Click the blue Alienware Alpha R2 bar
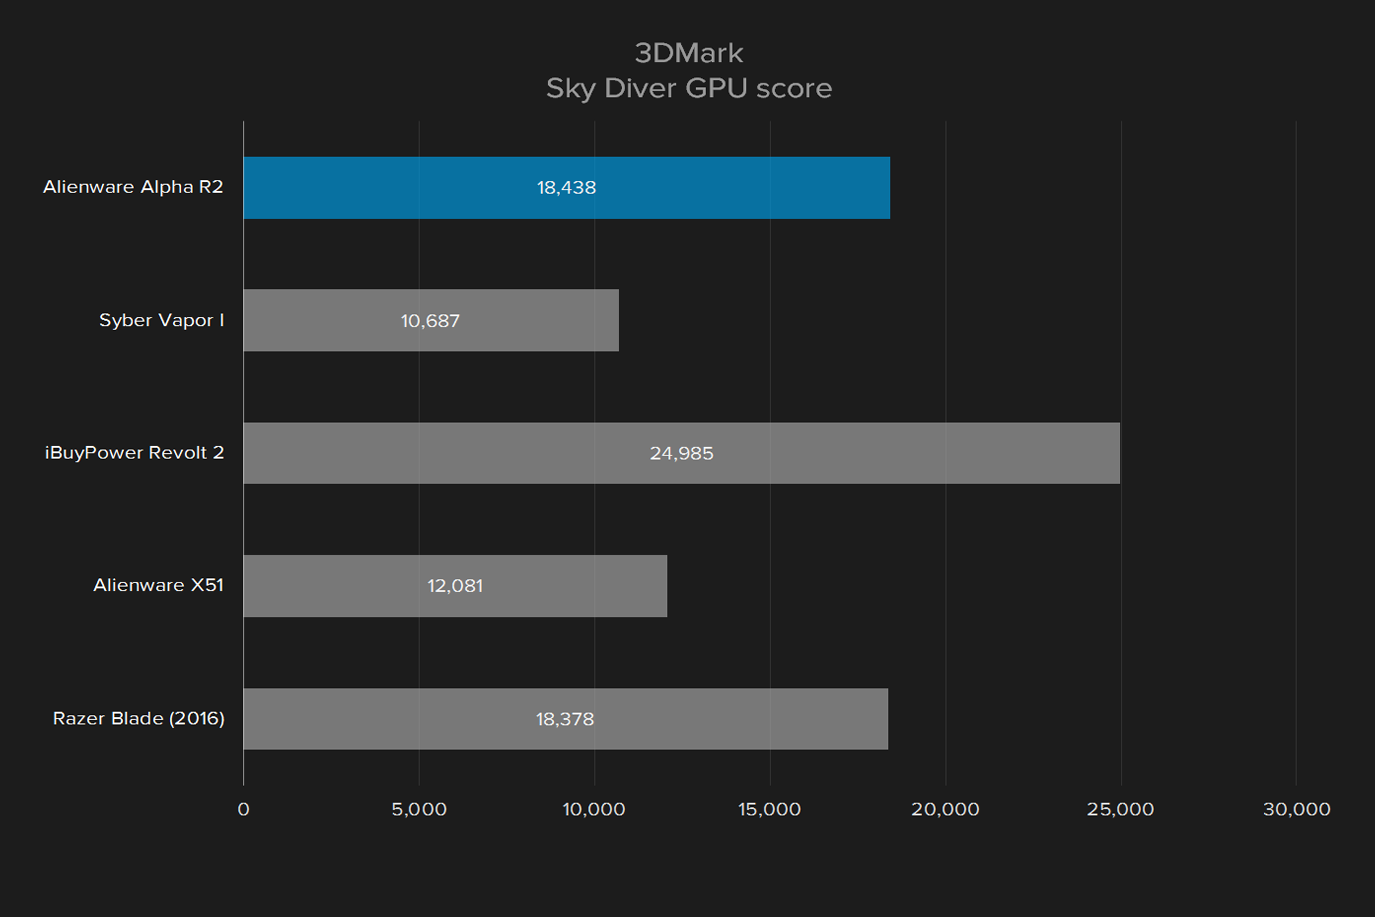 566,188
